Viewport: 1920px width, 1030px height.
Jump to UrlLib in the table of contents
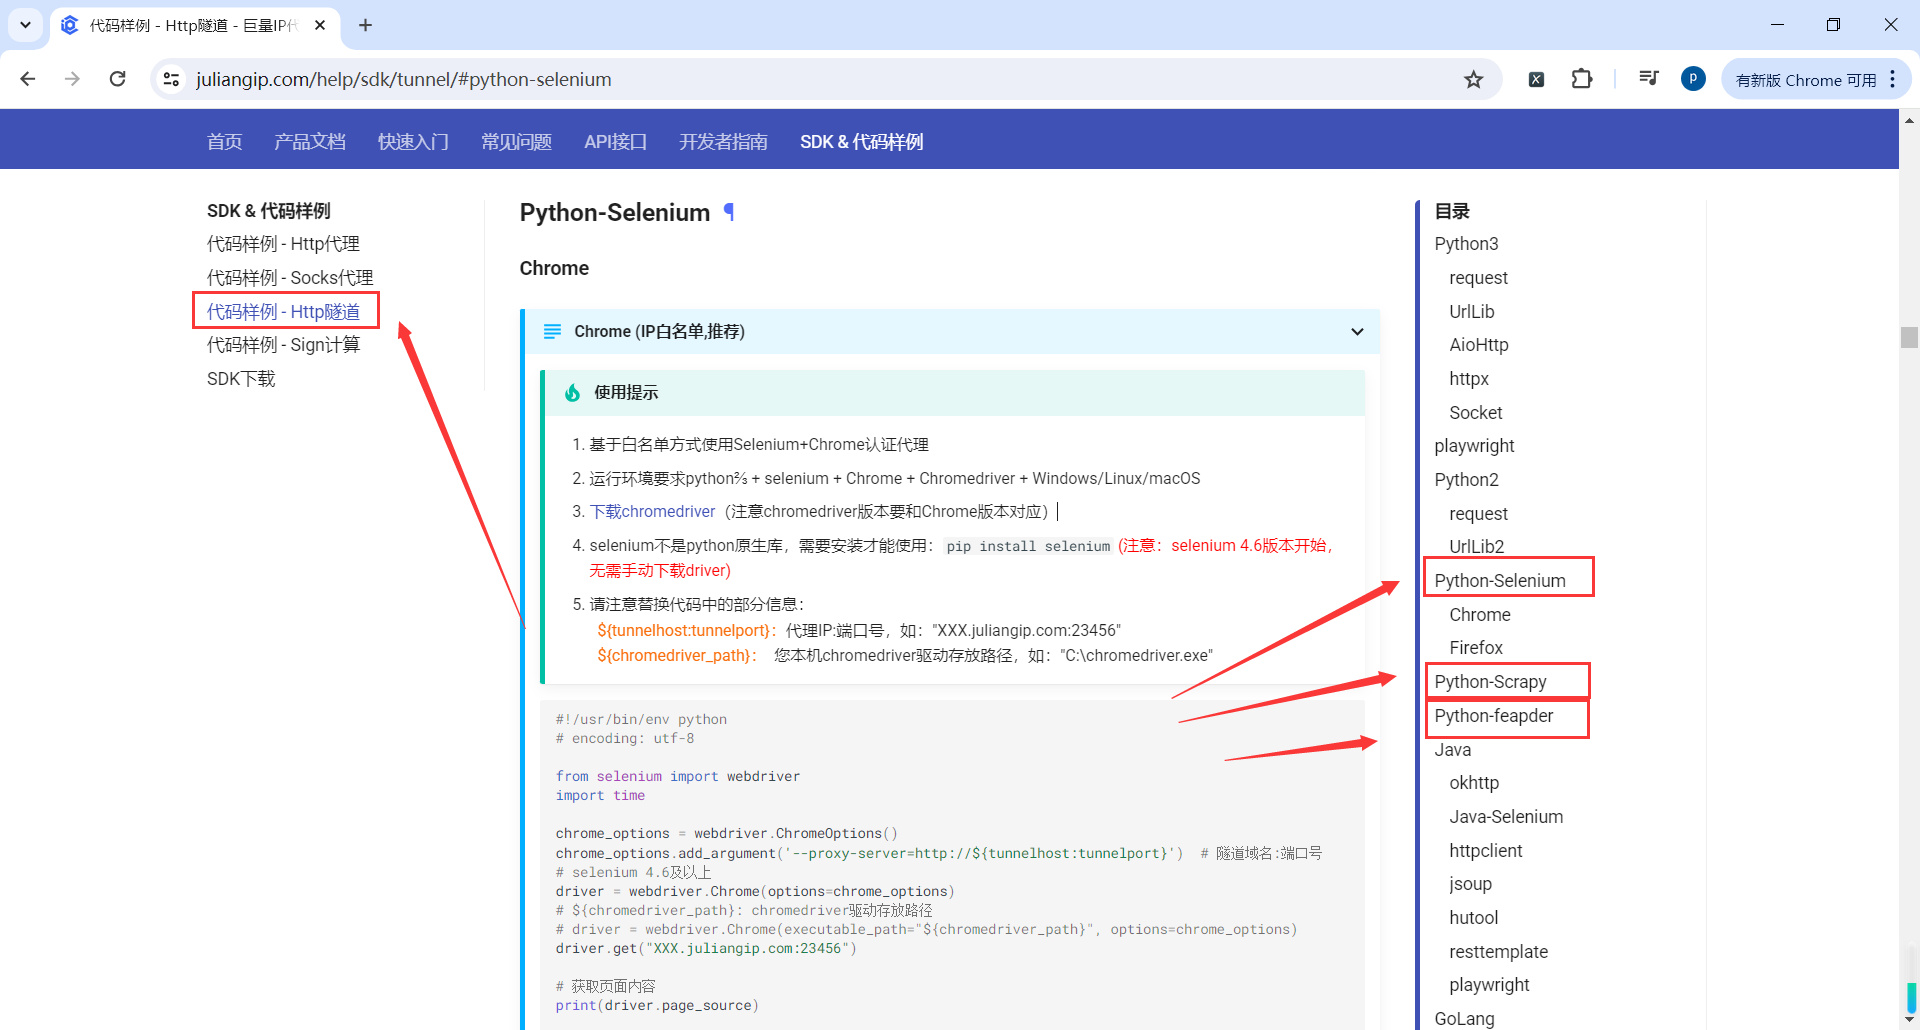(x=1472, y=312)
